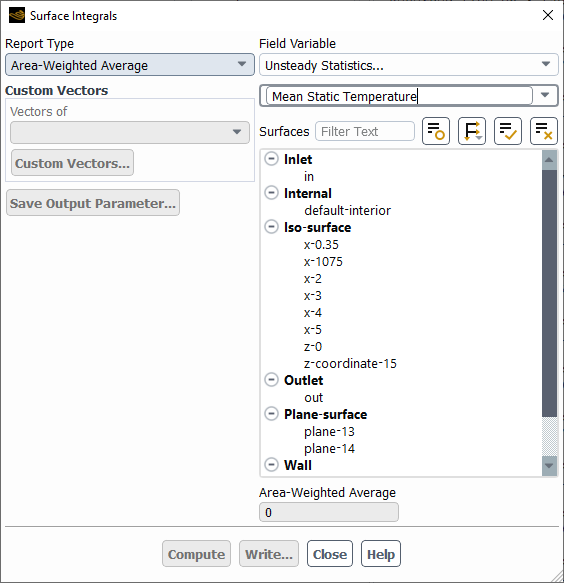Close the Surface Integrals dialog with X
This screenshot has height=583, width=564.
pos(548,15)
